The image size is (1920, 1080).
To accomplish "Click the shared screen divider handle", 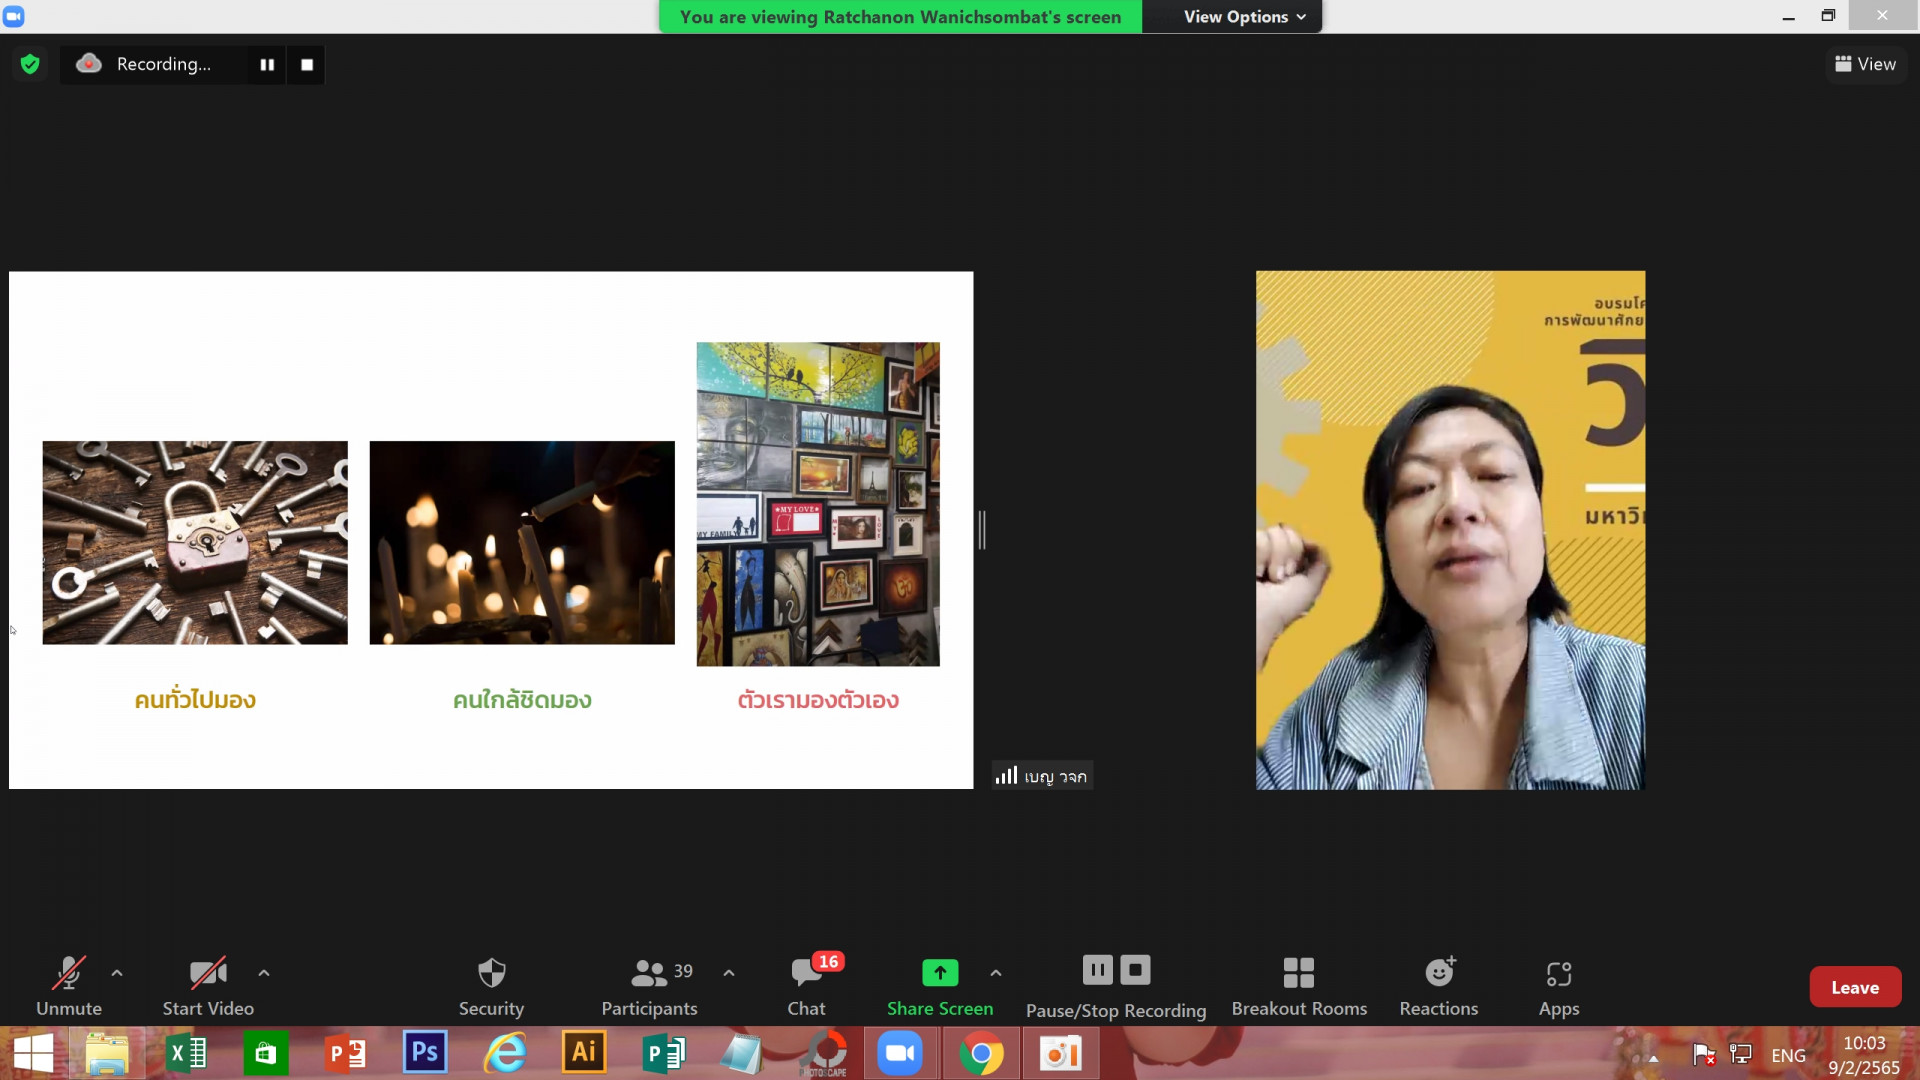I will [982, 530].
